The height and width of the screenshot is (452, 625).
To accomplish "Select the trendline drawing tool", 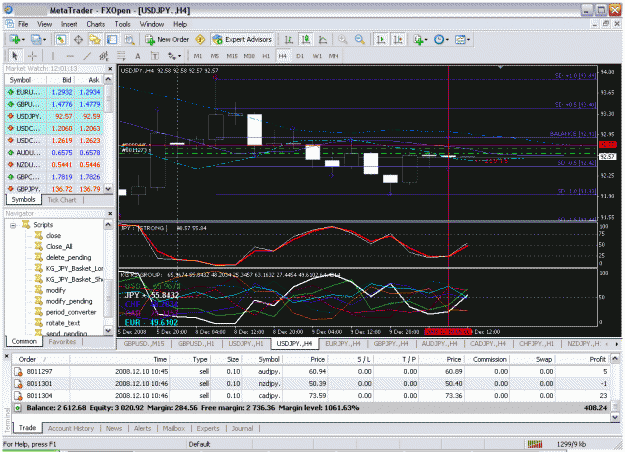I will tap(87, 56).
